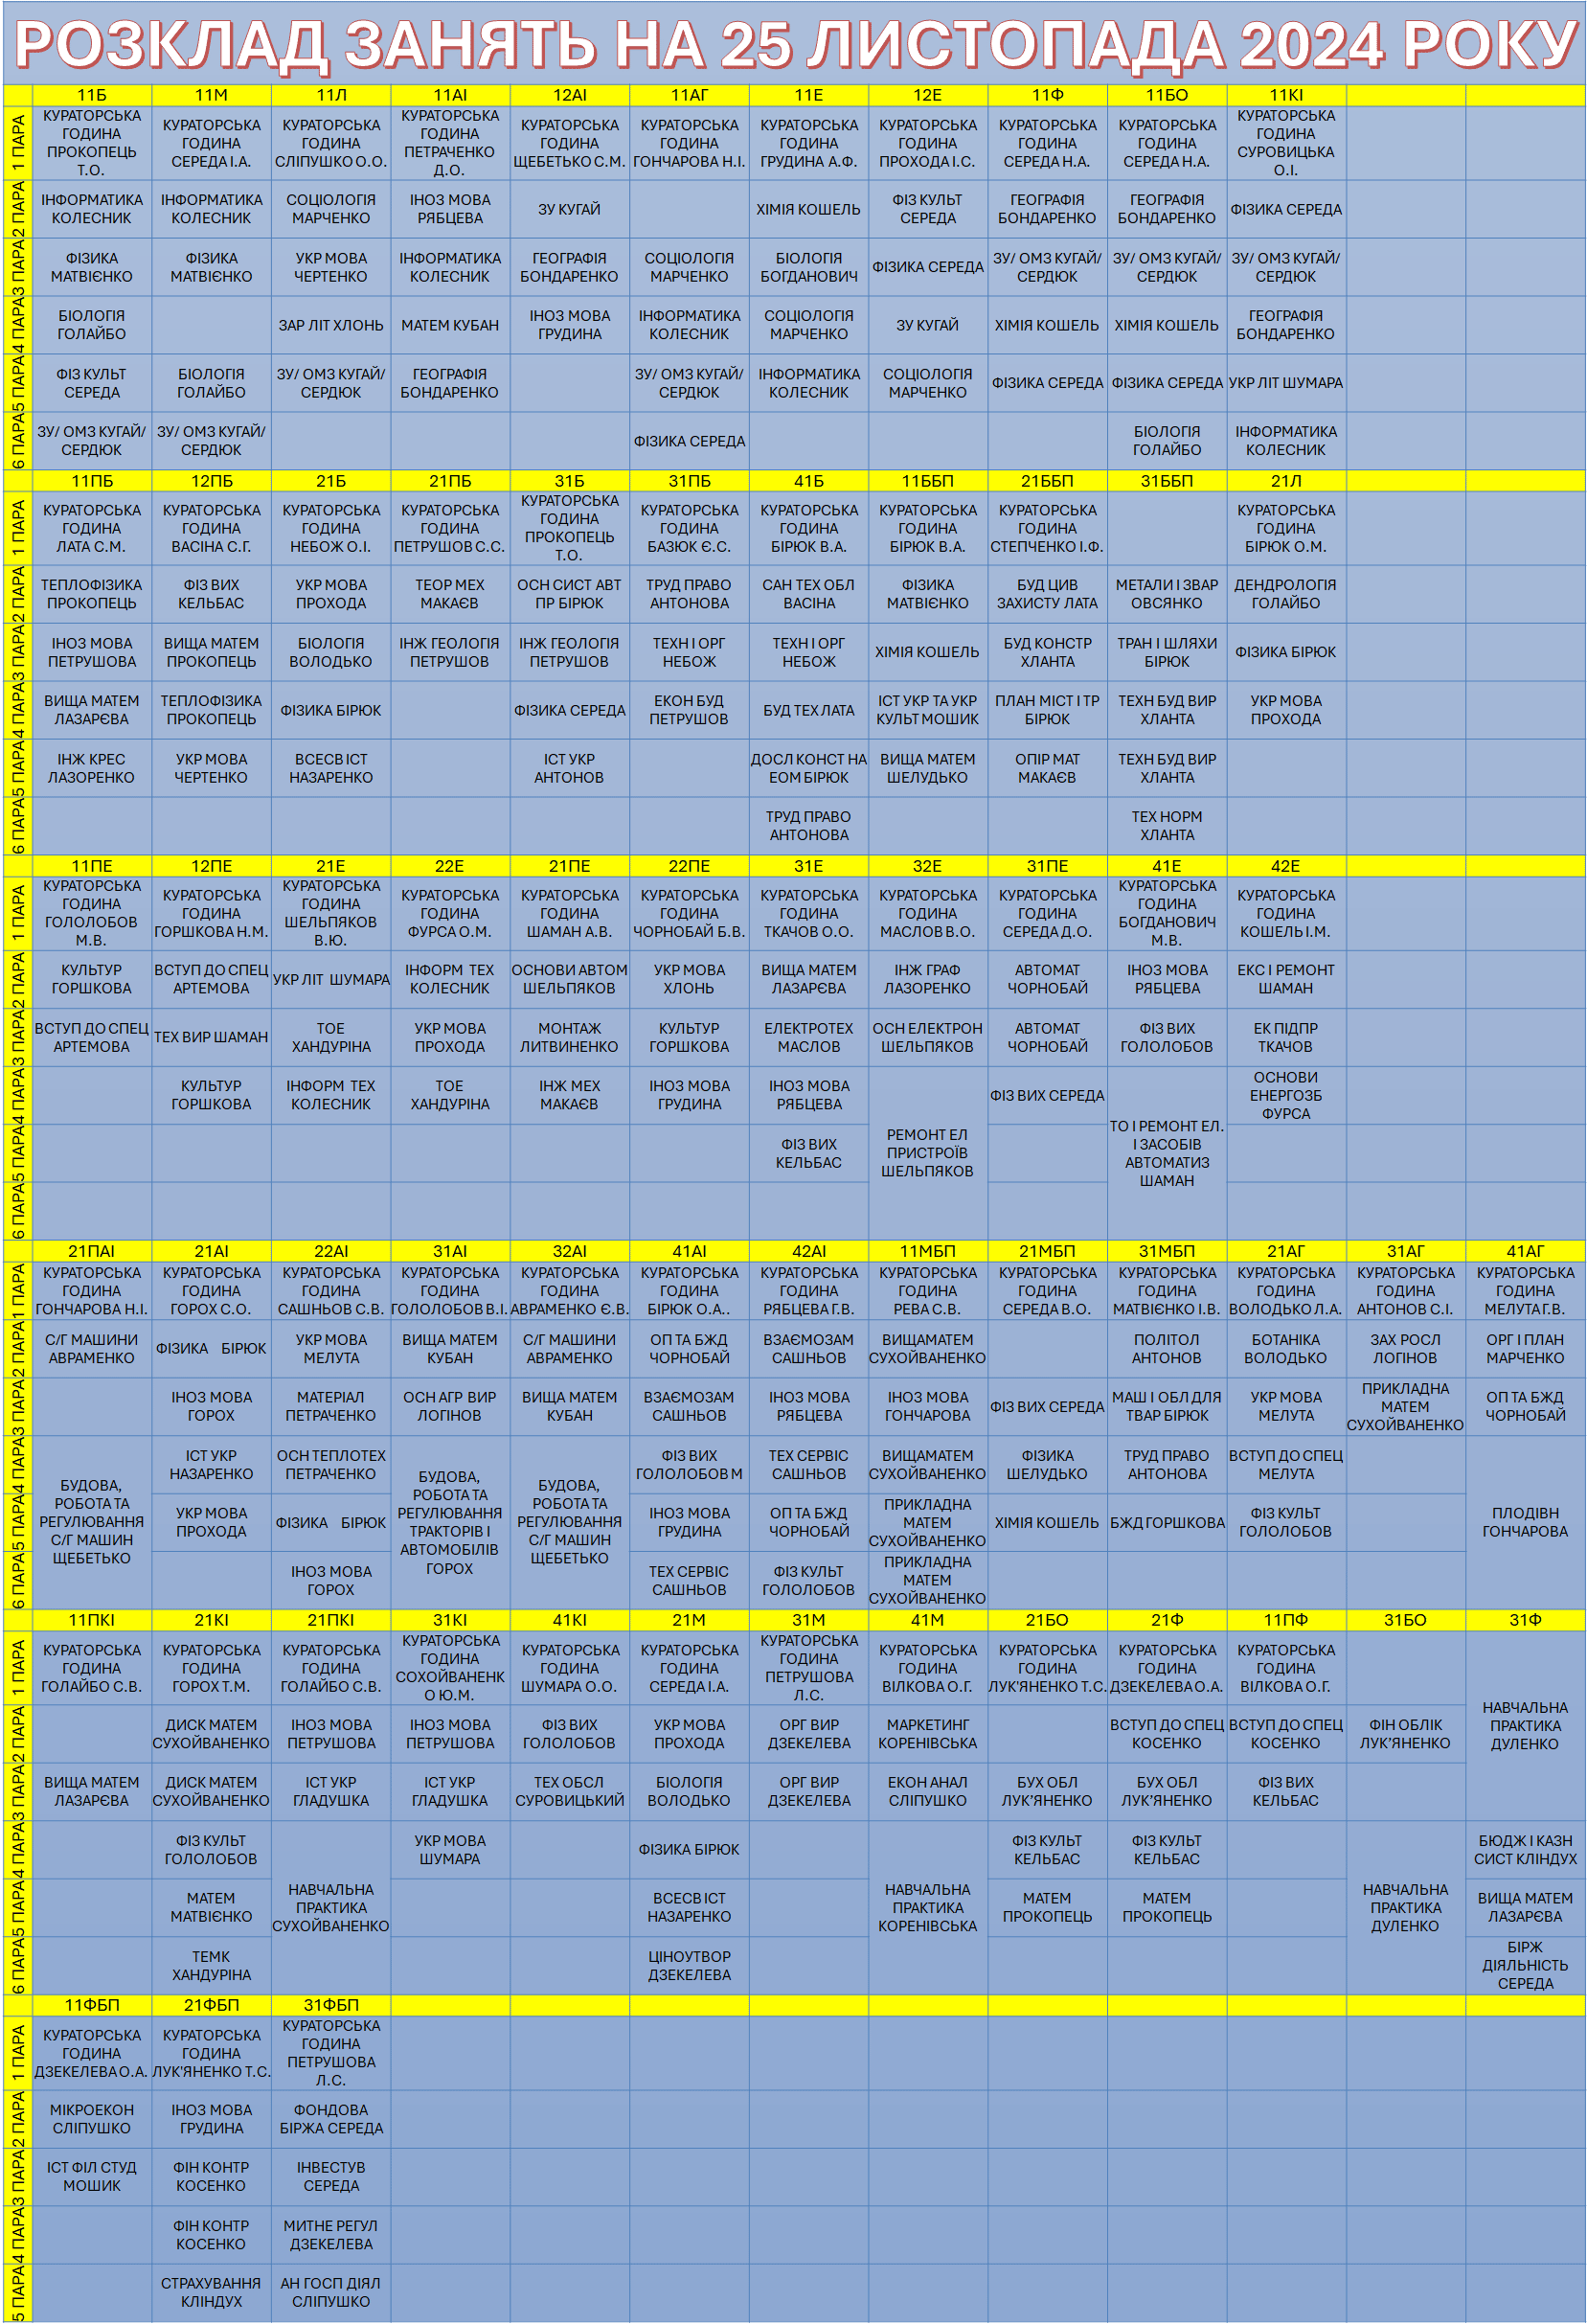This screenshot has width=1587, height=2324.
Task: Select cell 'БУД ЦИВ ЗАХИСТУ ЛАТА'
Action: (x=1047, y=594)
